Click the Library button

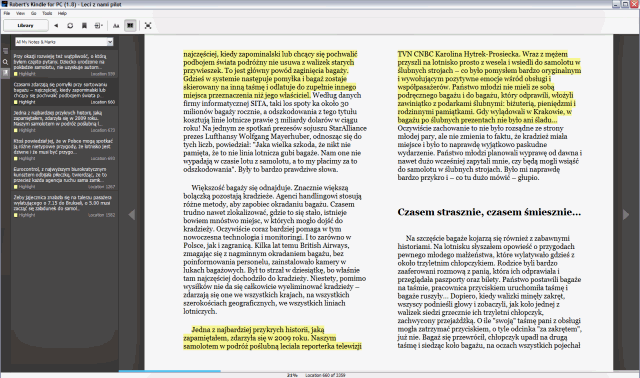click(25, 25)
